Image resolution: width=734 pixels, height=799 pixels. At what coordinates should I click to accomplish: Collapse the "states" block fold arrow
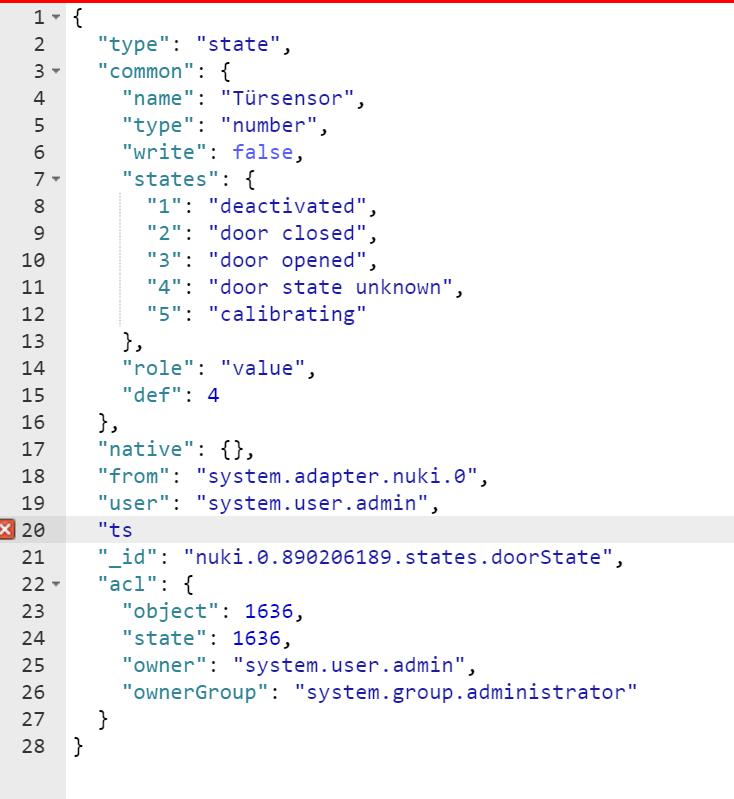56,179
